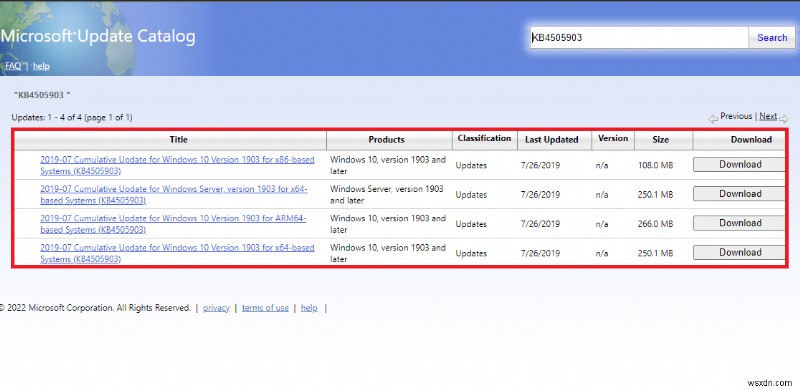800x390 pixels.
Task: Open x86-based Systems cumulative update link
Action: (177, 165)
